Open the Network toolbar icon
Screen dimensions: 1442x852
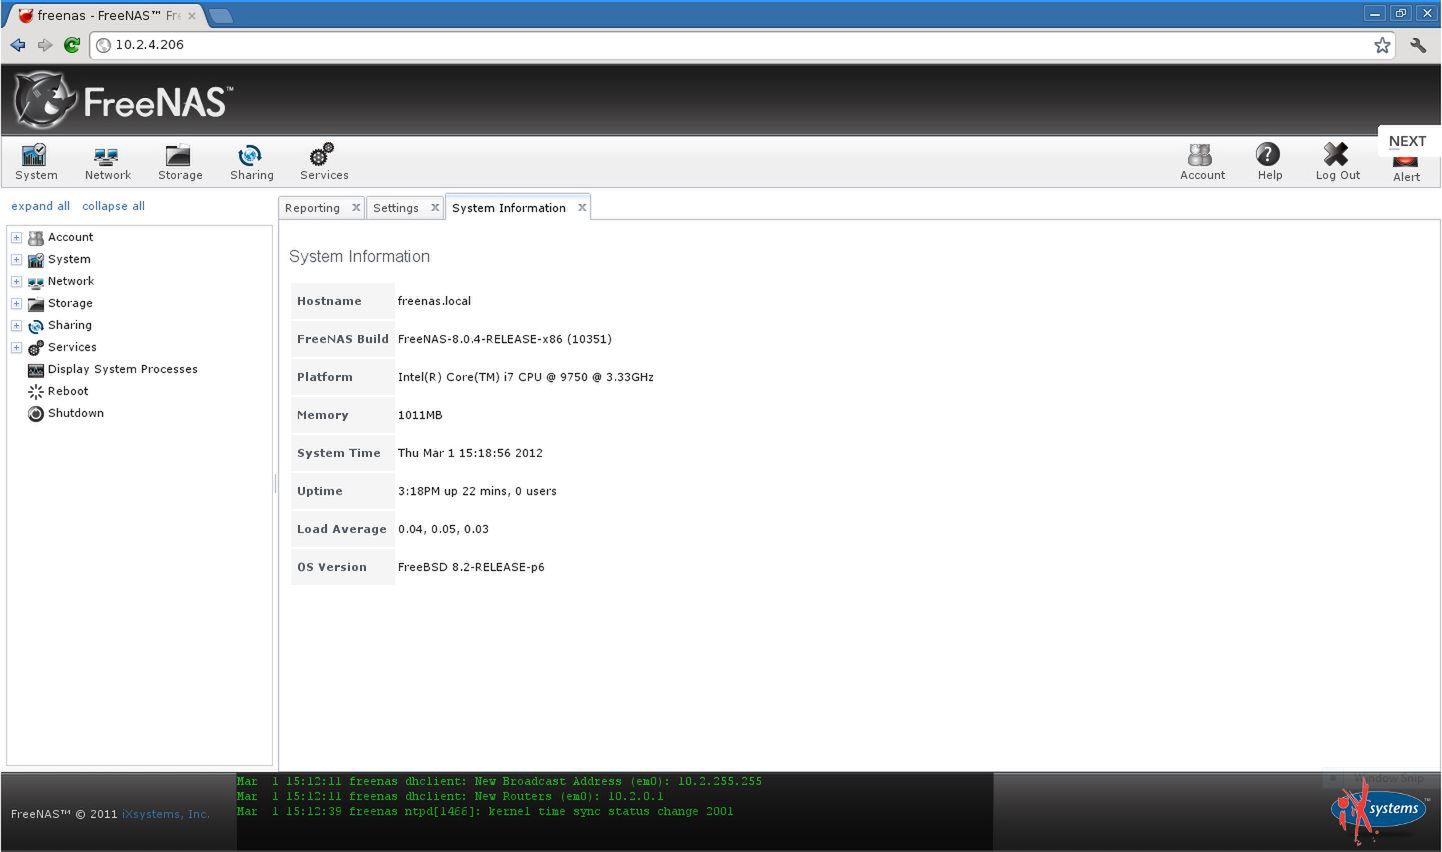coord(107,161)
